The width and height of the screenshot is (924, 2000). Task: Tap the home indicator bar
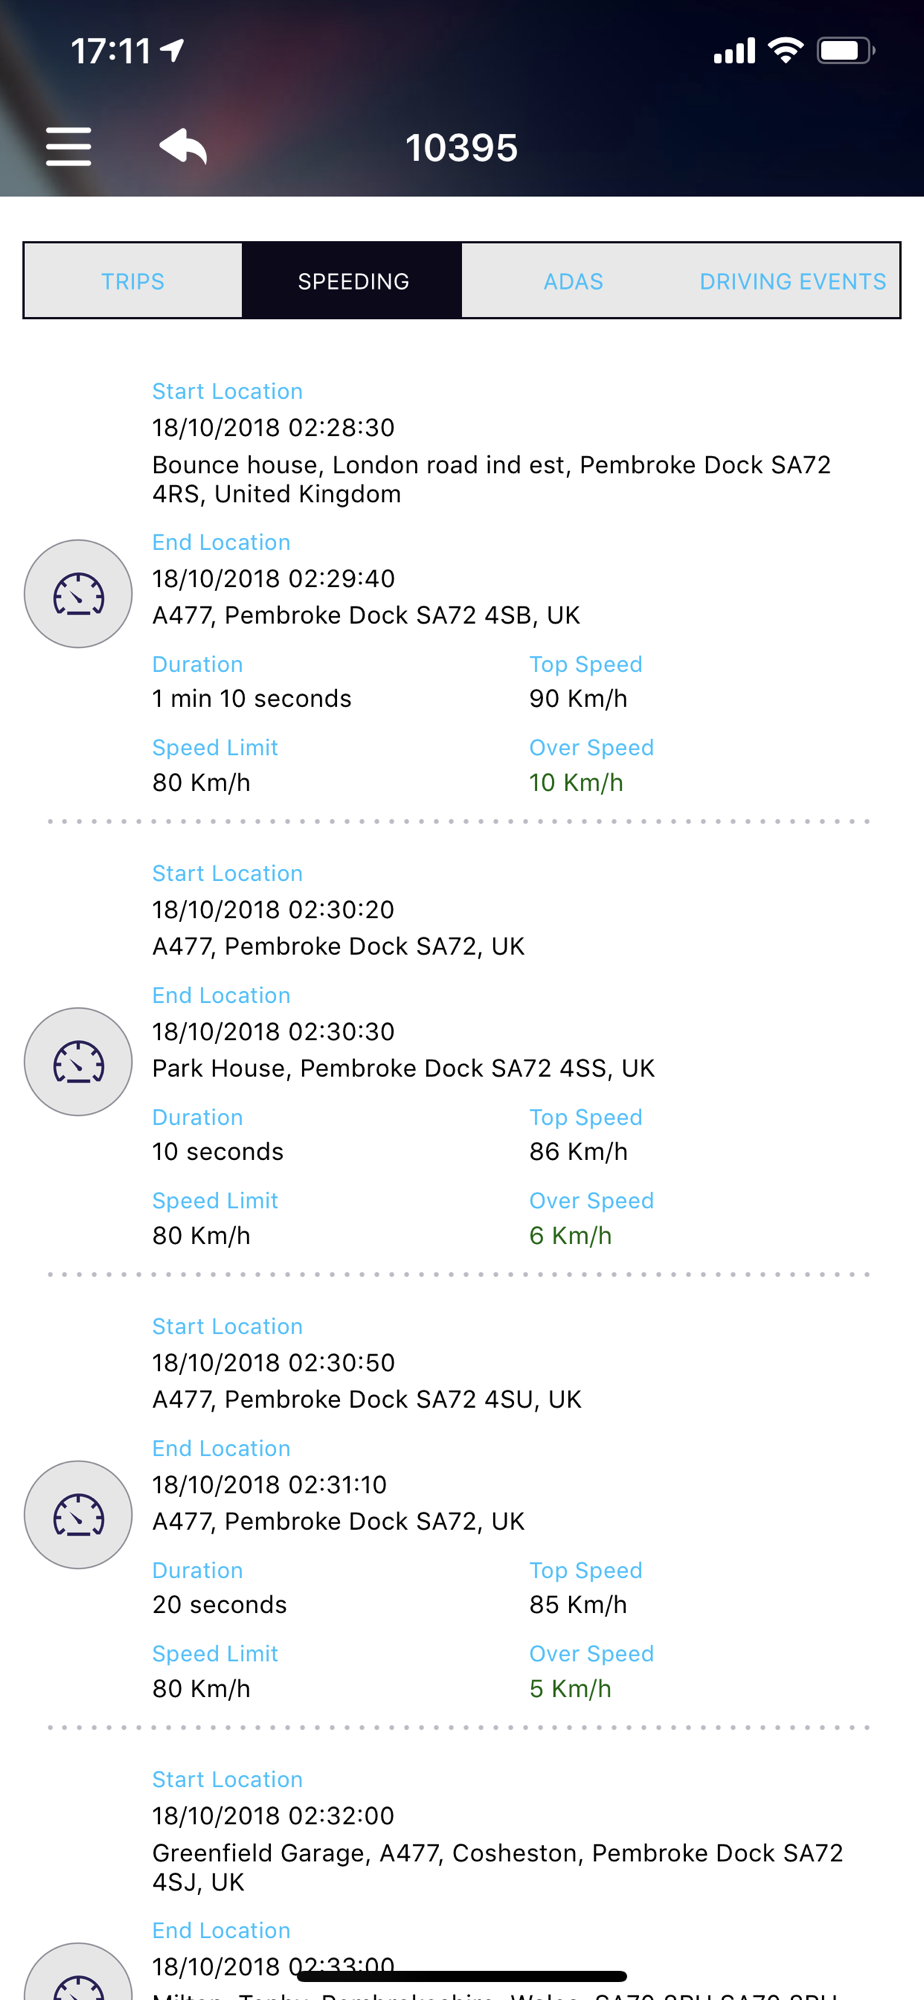tap(462, 1976)
